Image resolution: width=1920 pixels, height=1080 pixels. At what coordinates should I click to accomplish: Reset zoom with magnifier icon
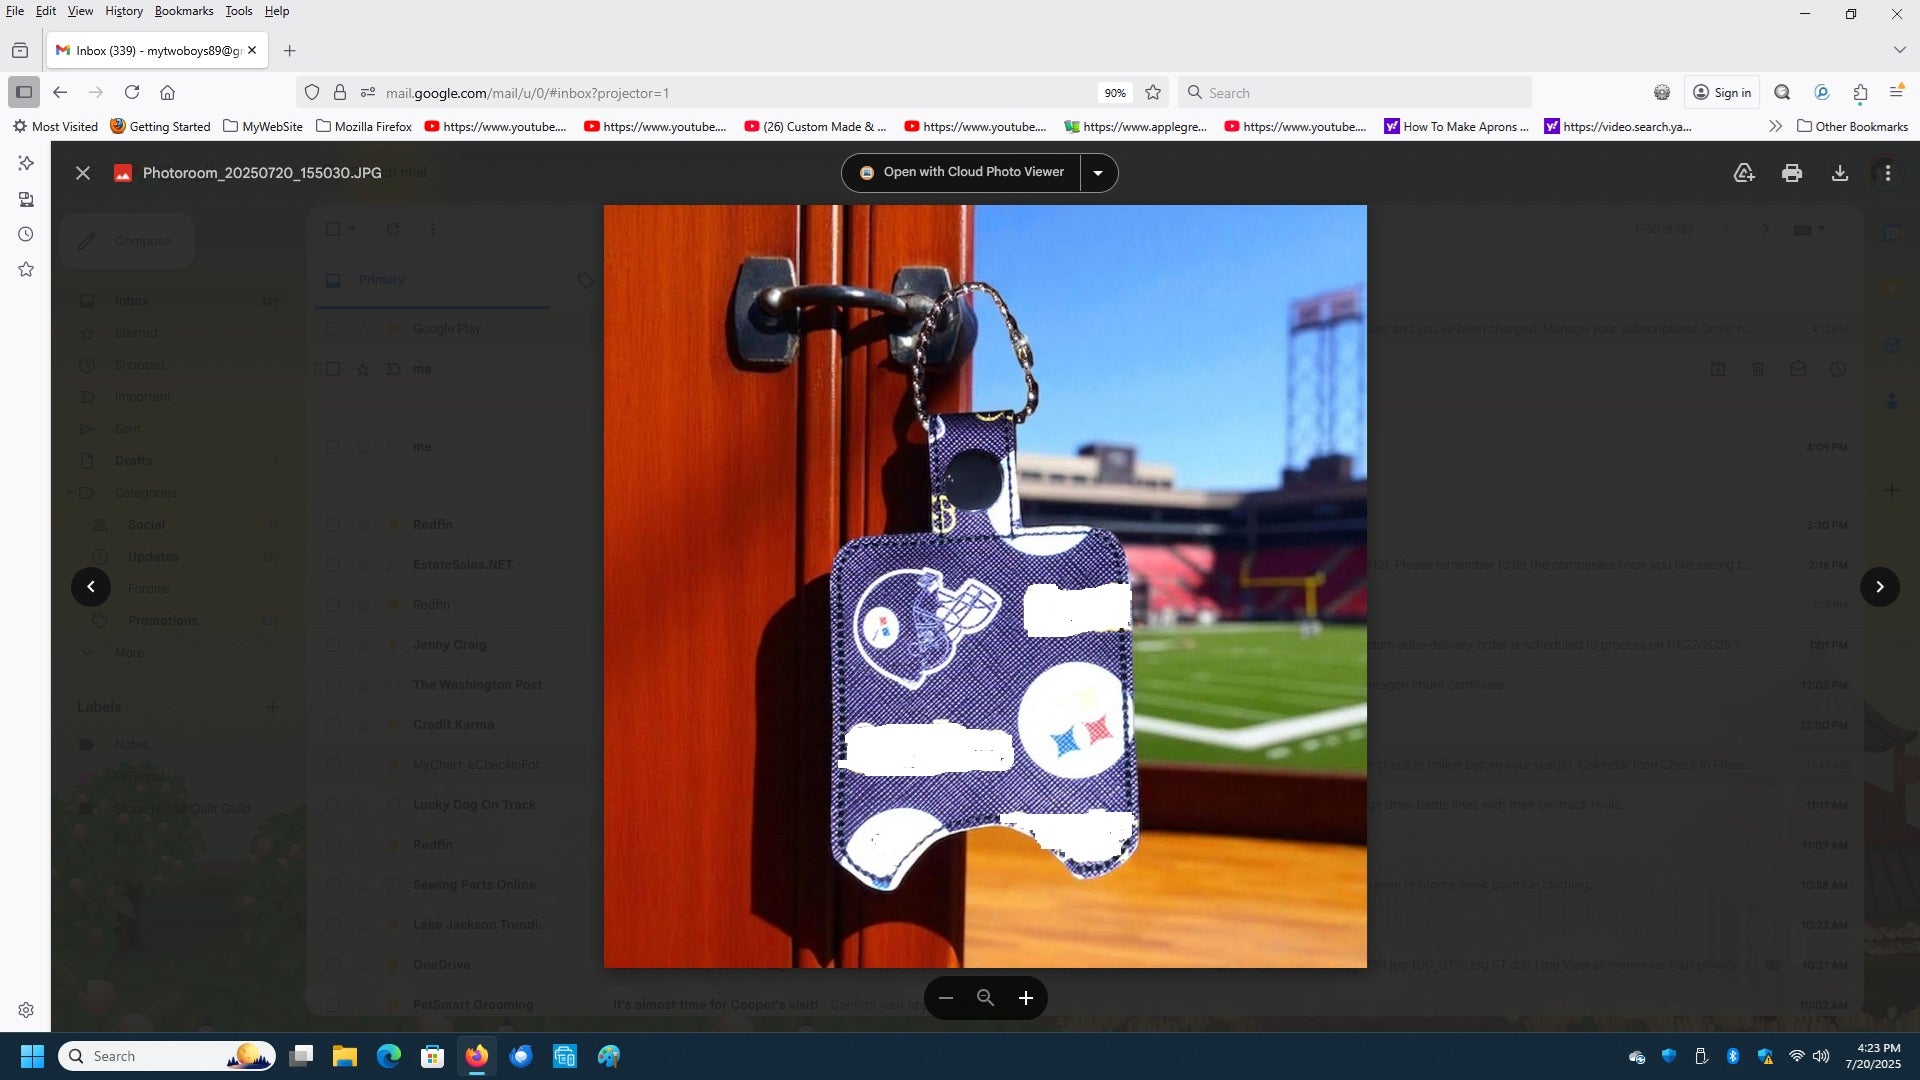point(985,998)
